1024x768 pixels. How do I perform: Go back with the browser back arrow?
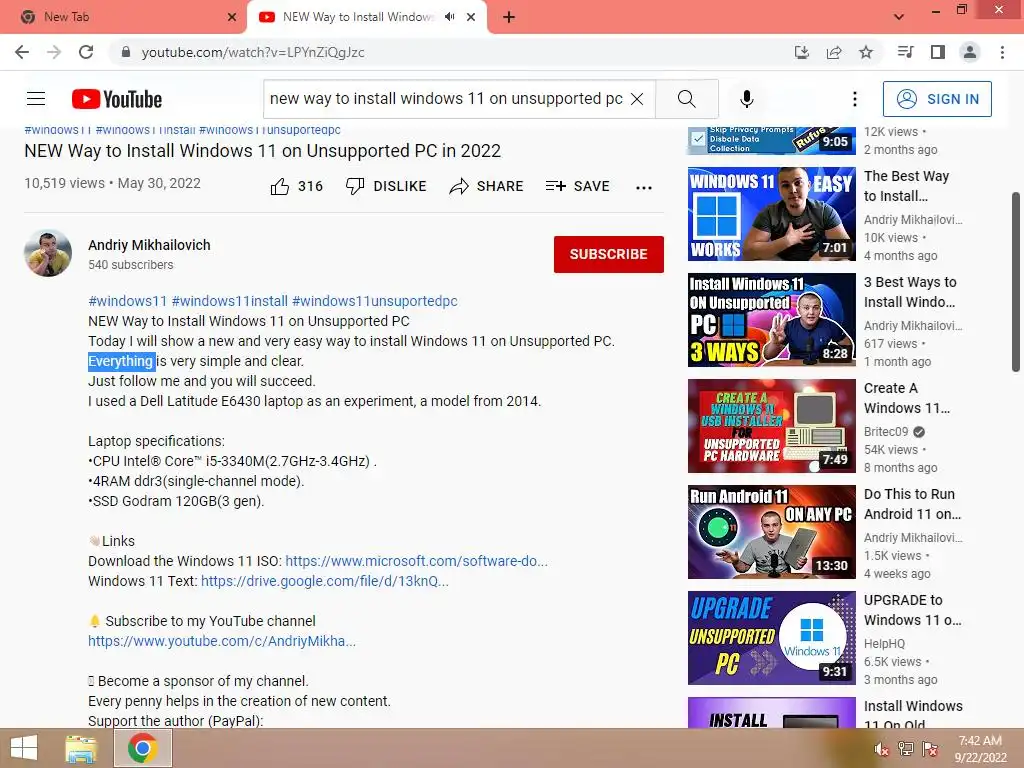tap(22, 52)
